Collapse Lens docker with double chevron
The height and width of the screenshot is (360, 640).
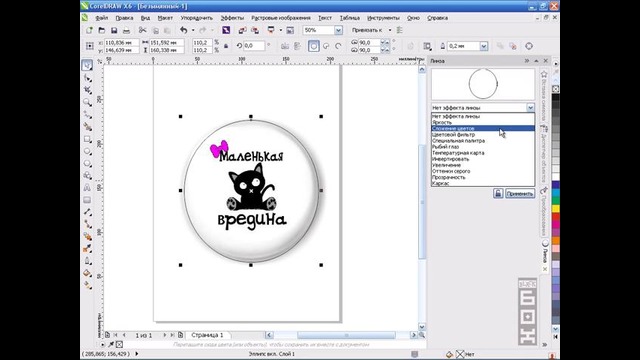click(527, 61)
